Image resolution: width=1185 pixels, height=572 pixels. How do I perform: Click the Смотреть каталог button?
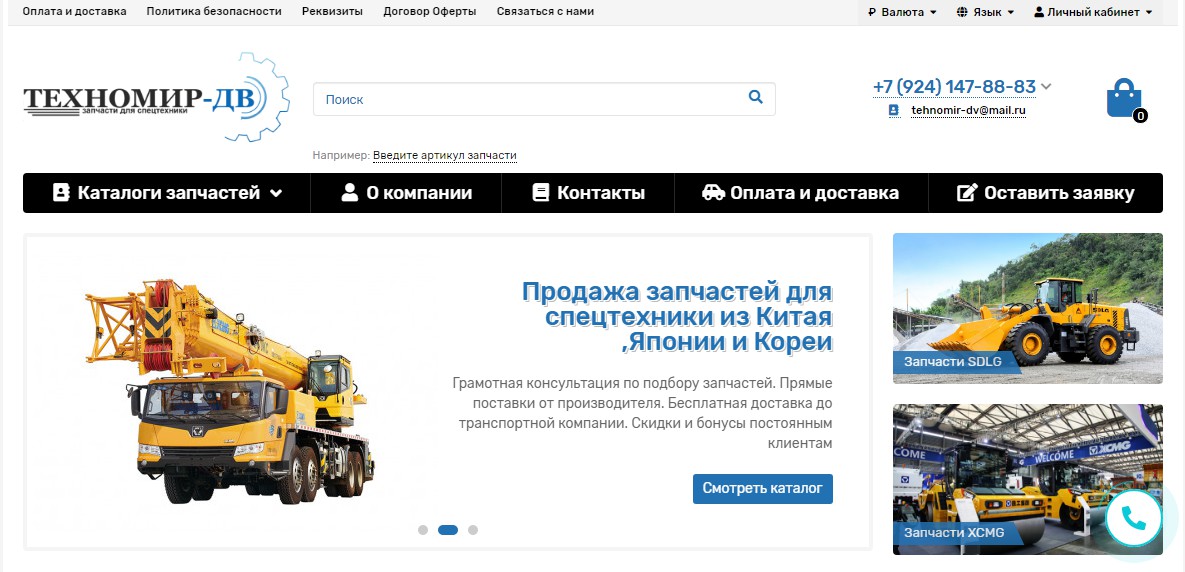(763, 488)
